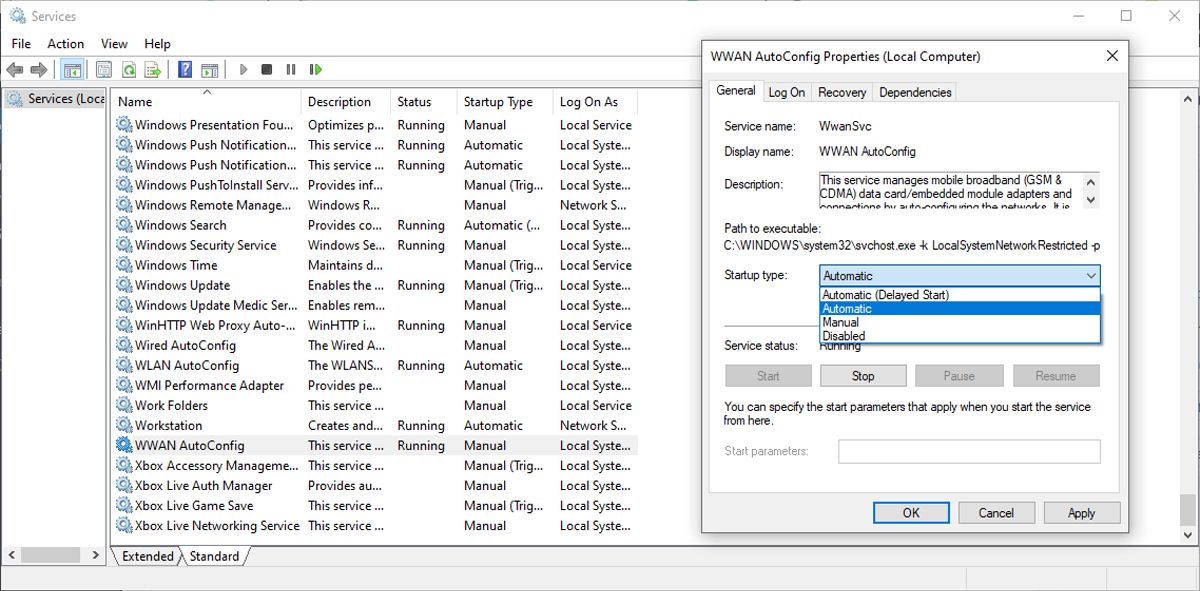Click the Restart Service toolbar icon
The width and height of the screenshot is (1200, 591).
[x=316, y=70]
